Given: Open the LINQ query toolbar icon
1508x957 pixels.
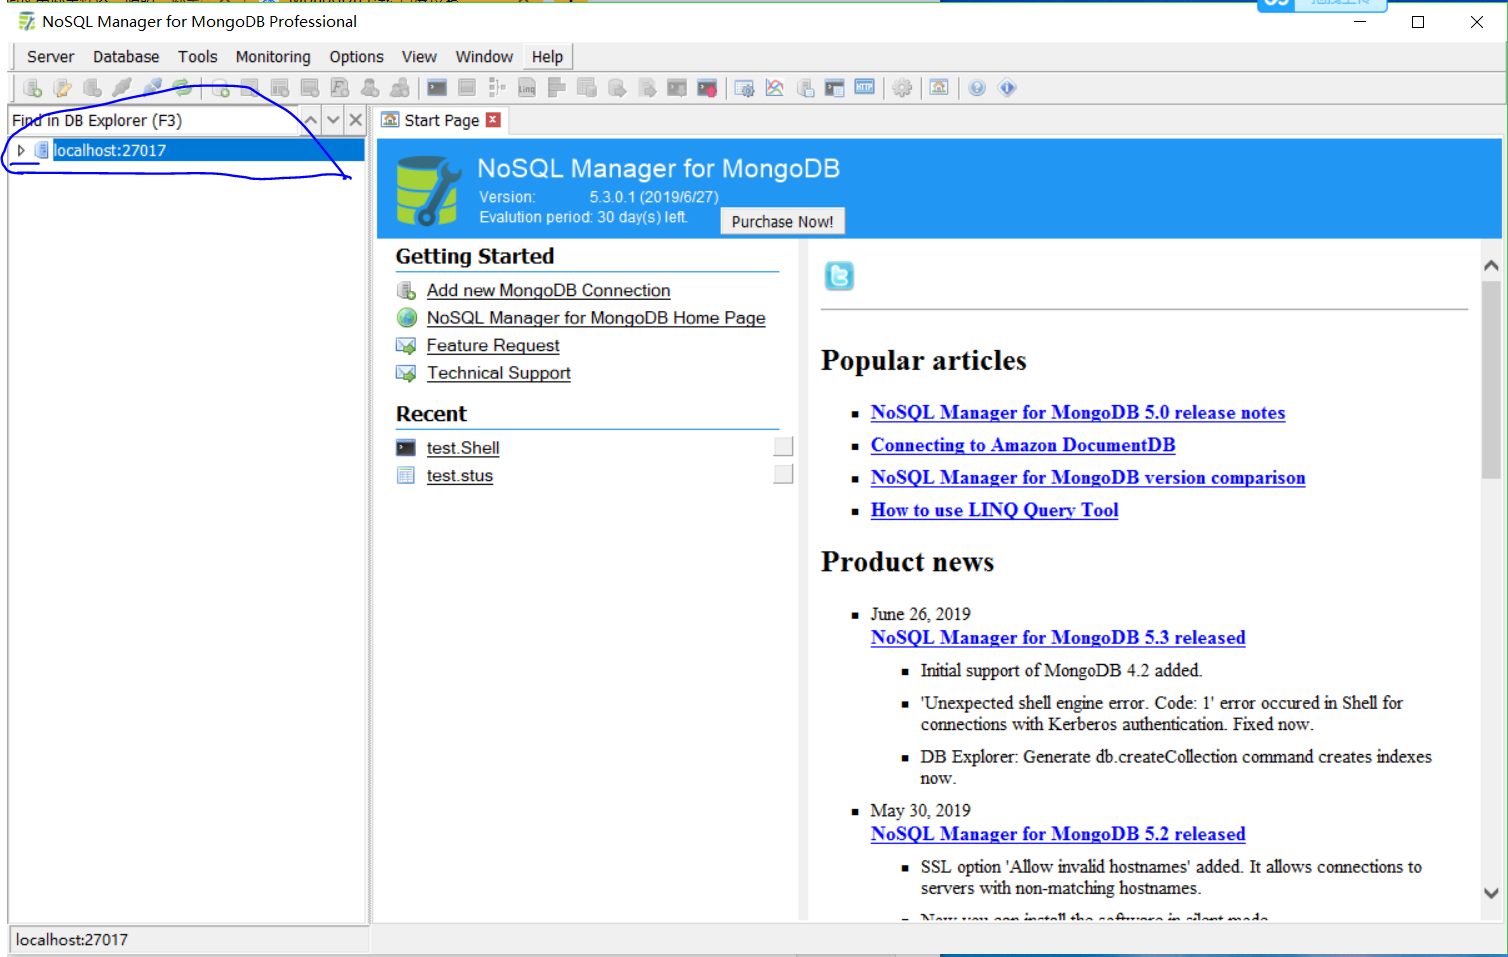Looking at the screenshot, I should 527,88.
